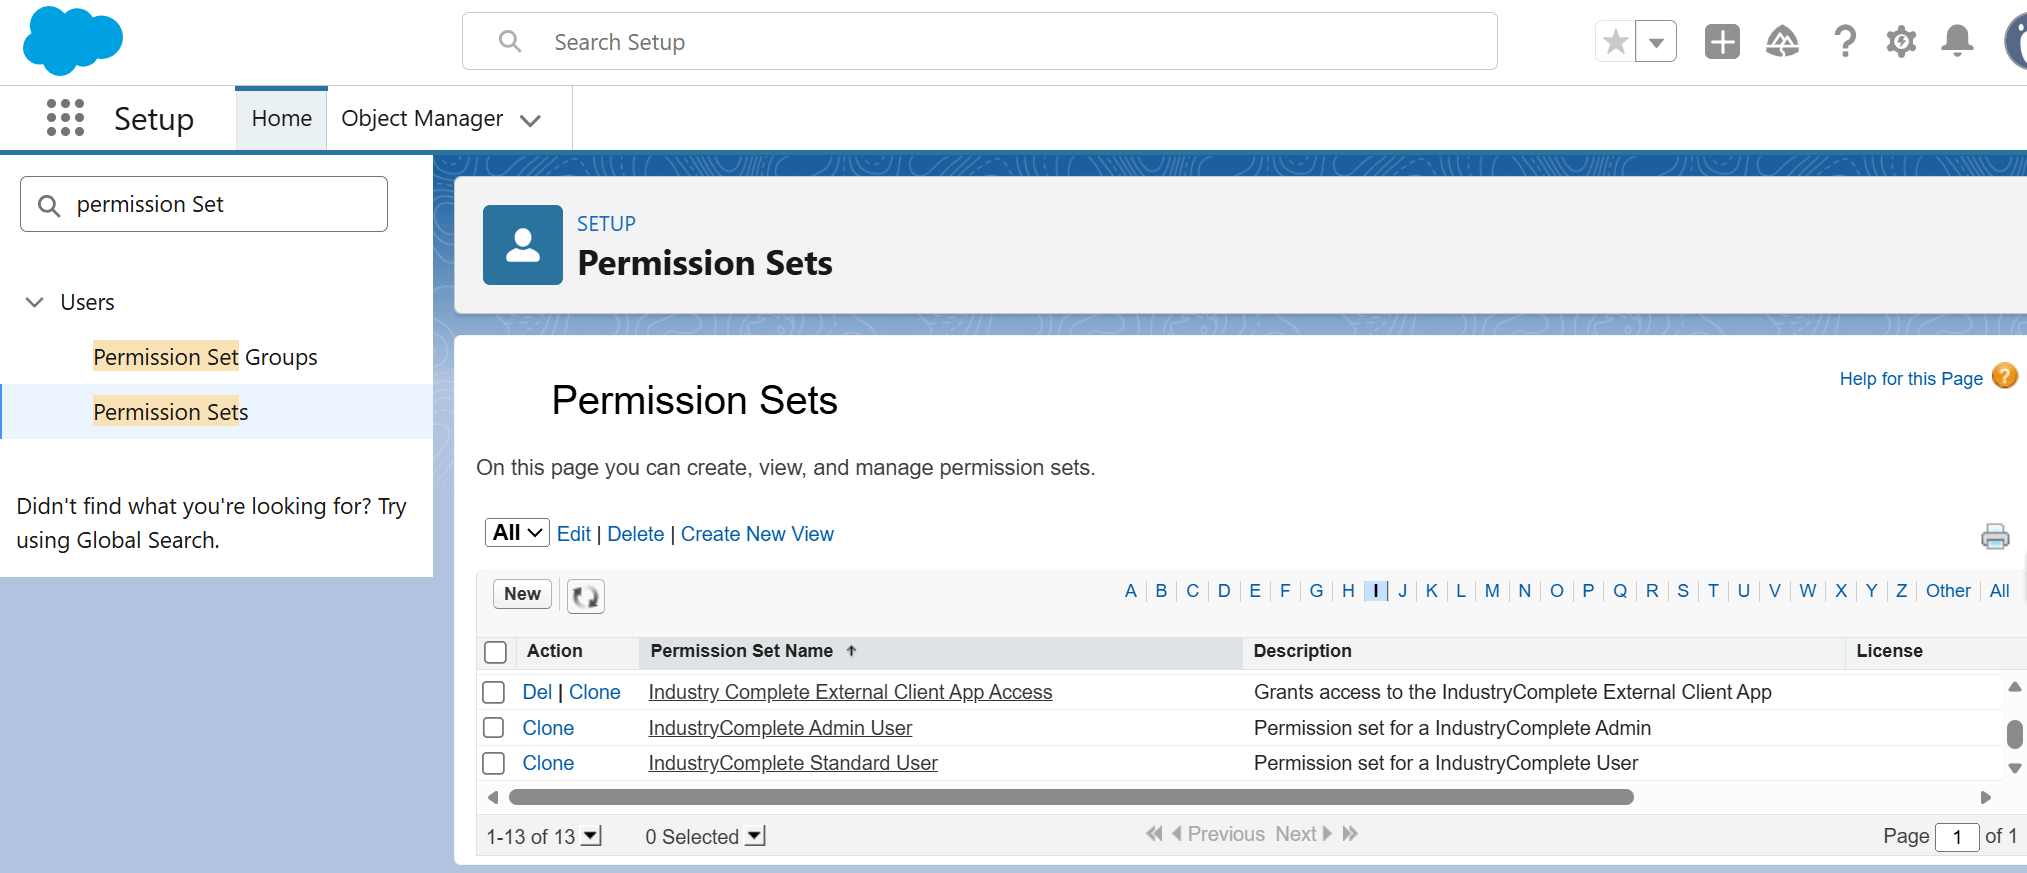This screenshot has height=873, width=2027.
Task: Click the Delete view link
Action: [x=636, y=534]
